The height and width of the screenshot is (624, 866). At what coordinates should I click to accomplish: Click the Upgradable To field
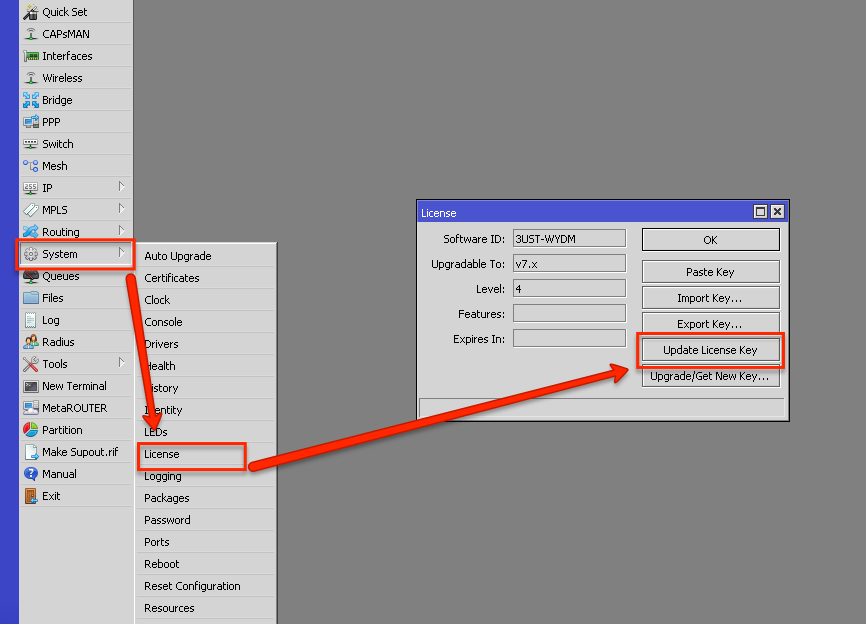click(569, 263)
